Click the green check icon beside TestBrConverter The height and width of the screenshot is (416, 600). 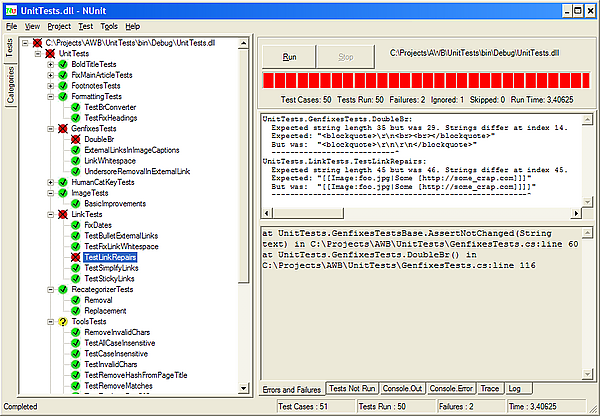75,106
